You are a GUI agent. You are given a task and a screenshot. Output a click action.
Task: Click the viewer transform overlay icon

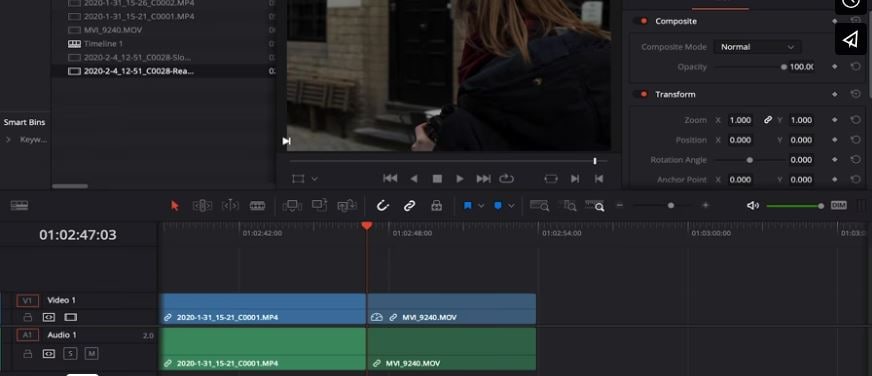click(299, 179)
